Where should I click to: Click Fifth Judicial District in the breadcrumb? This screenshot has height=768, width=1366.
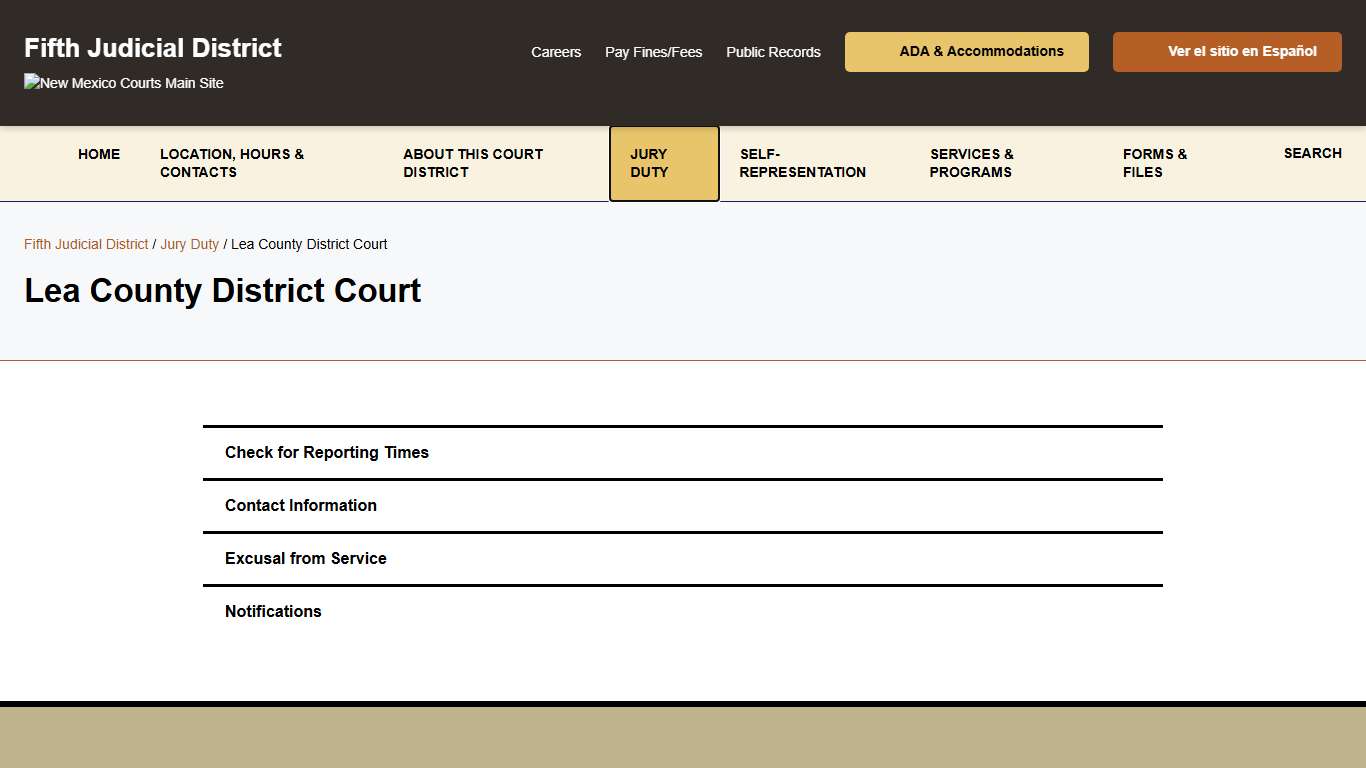(85, 244)
